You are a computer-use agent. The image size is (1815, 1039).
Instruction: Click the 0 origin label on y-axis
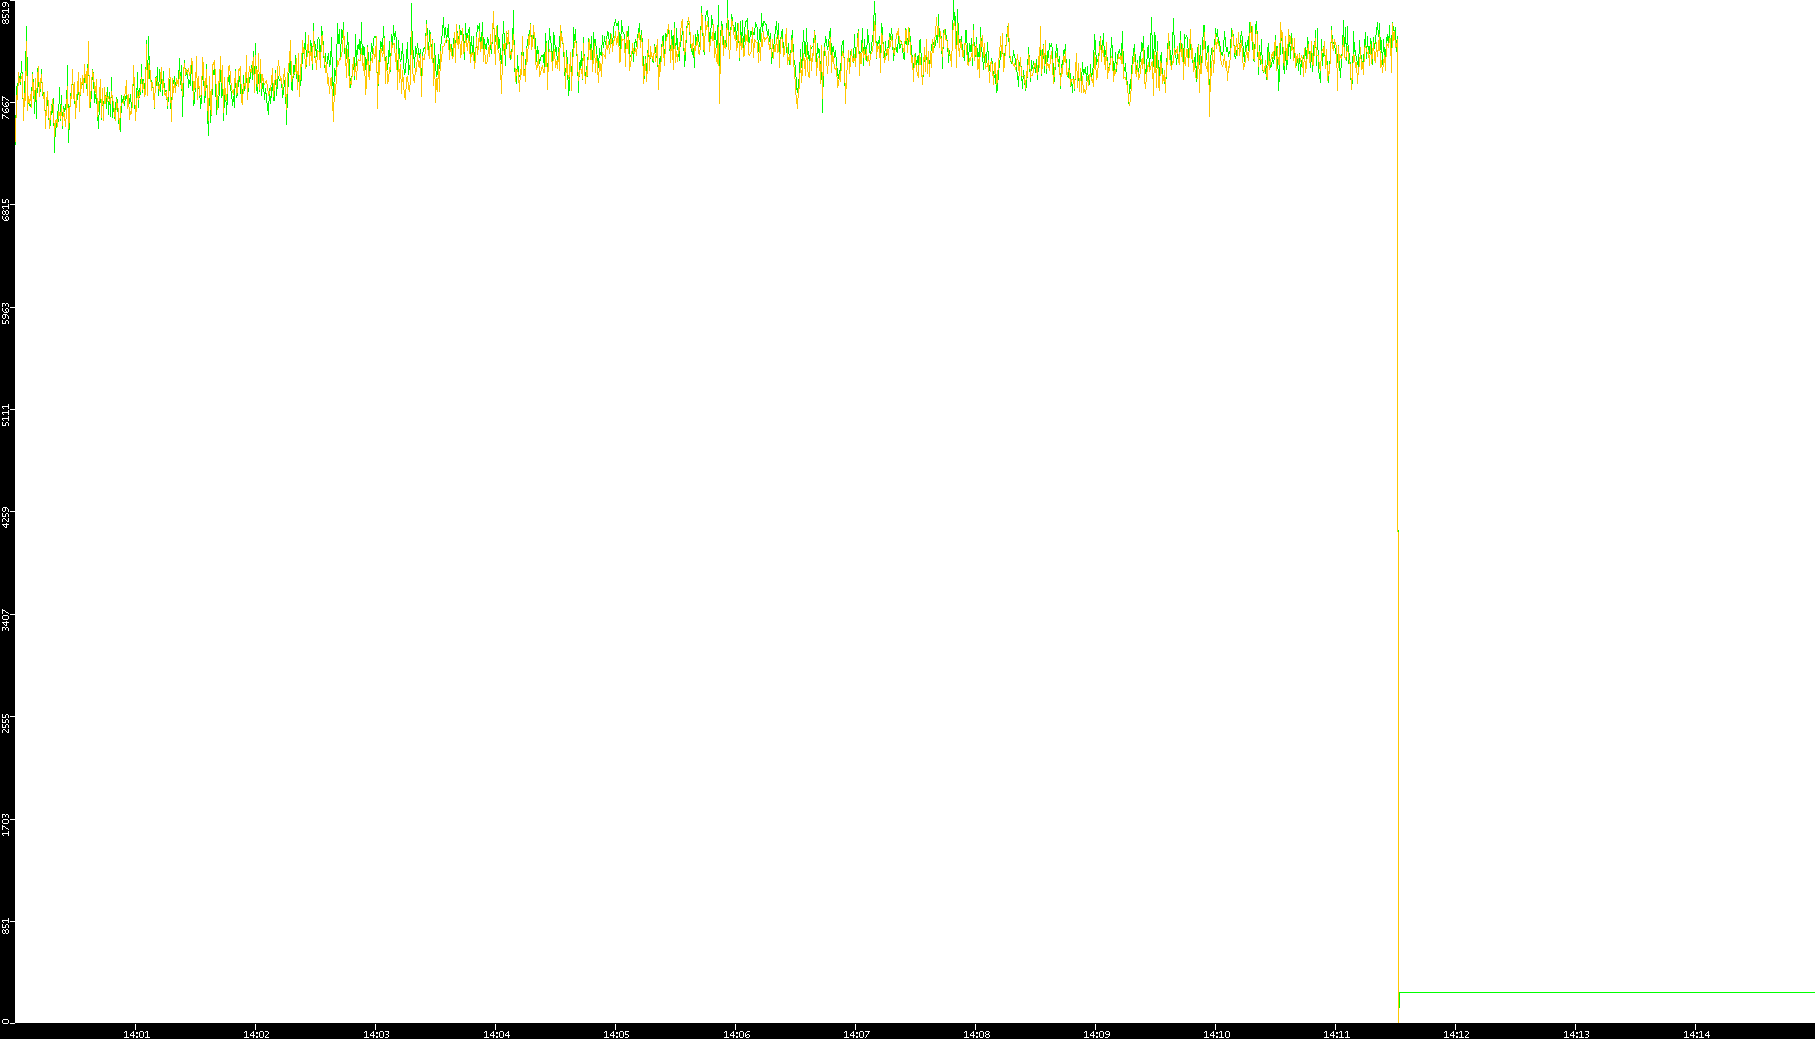click(5, 1020)
